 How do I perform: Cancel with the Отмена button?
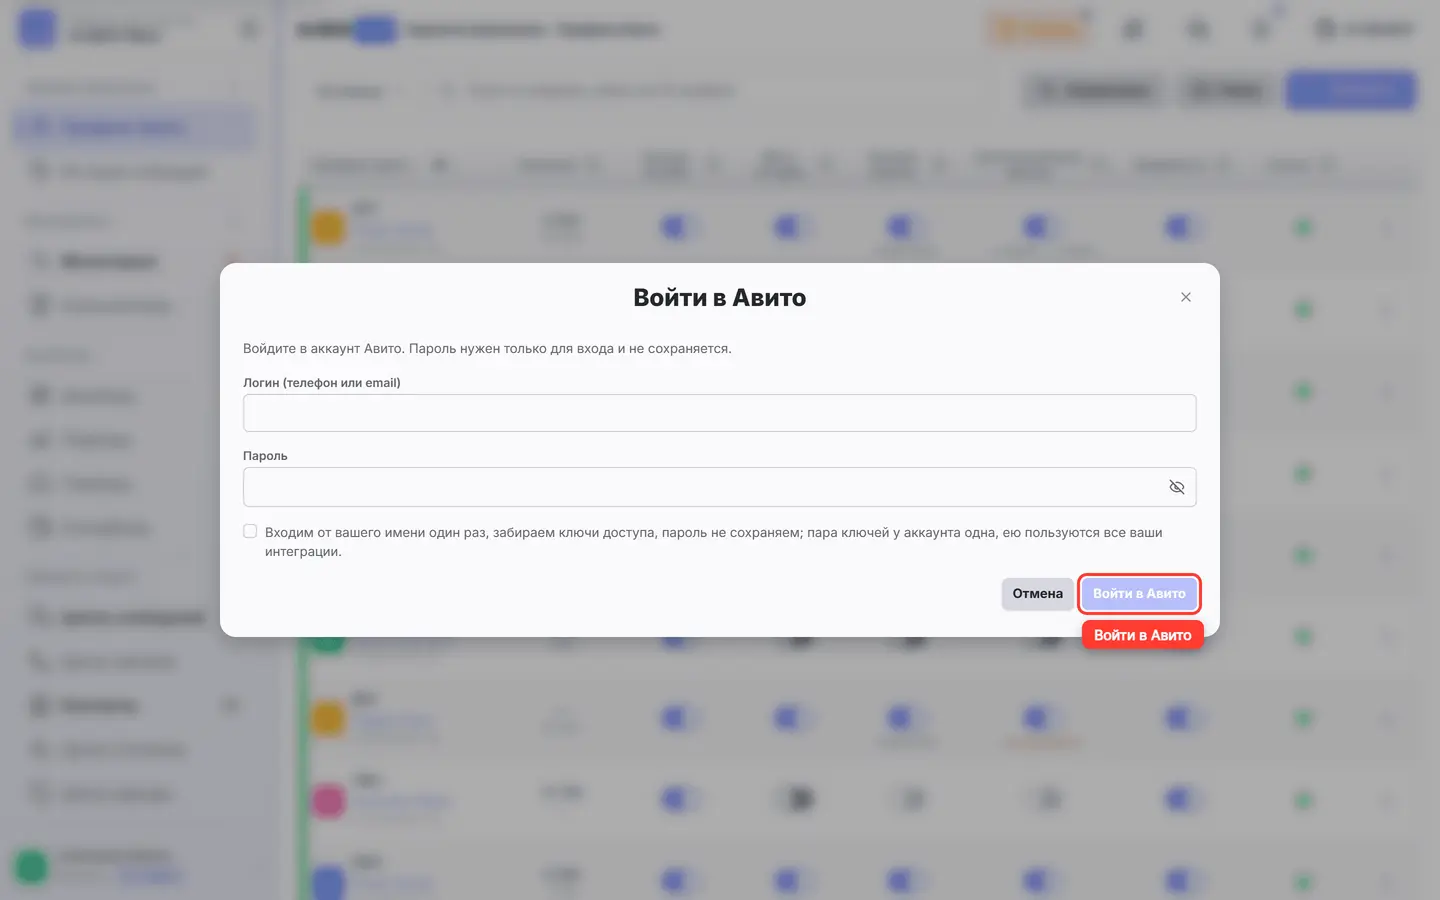coord(1037,594)
